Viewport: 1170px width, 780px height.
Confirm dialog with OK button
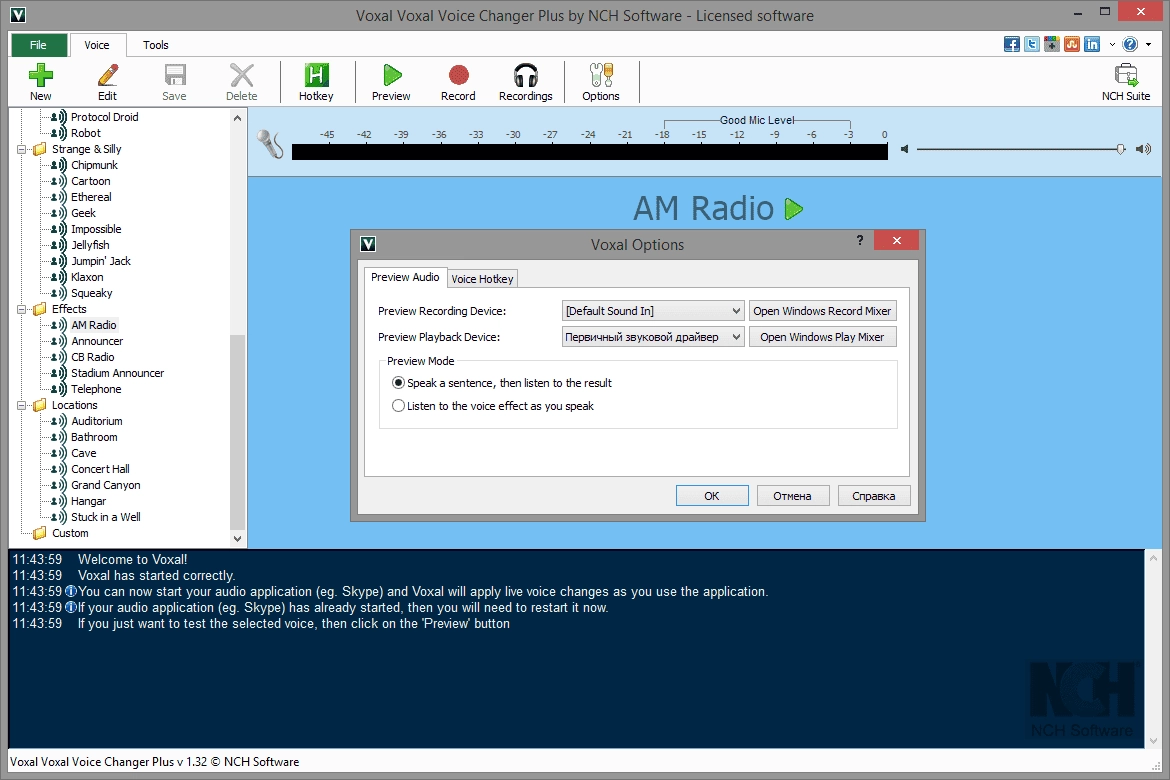point(712,496)
